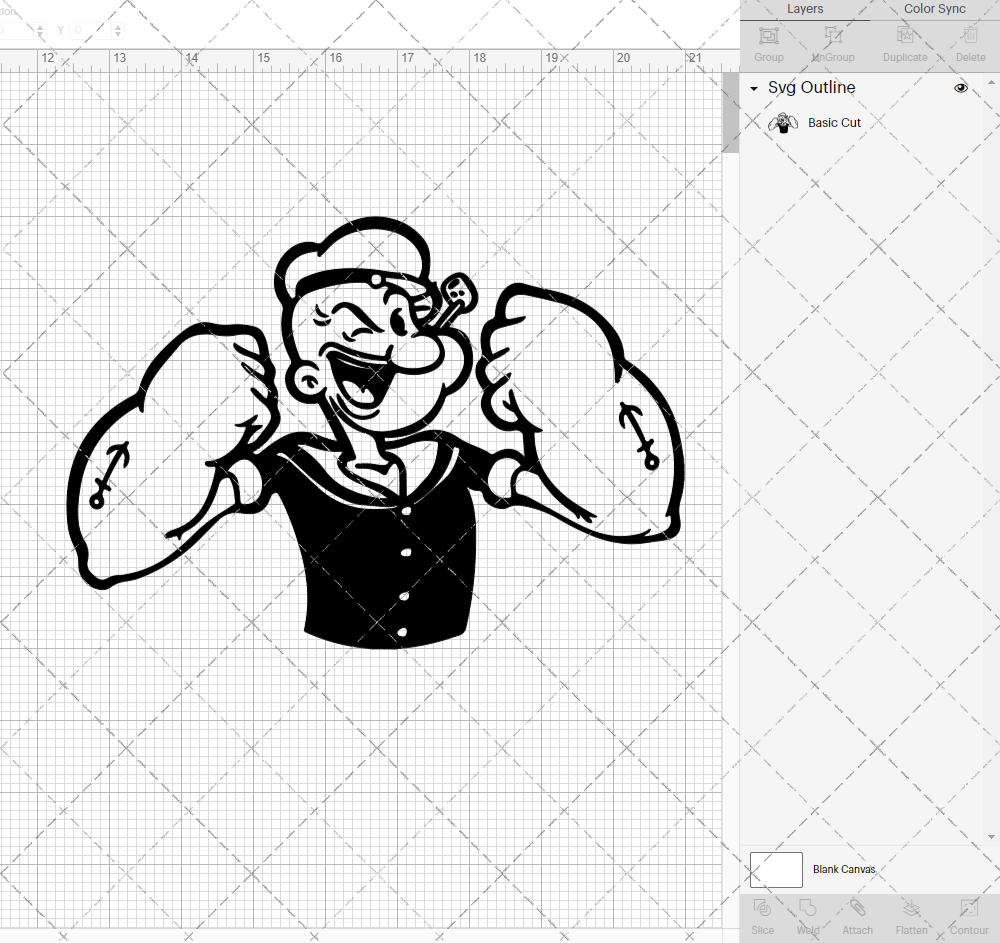Open the Blank Canvas color swatch
Viewport: 1000px width, 943px height.
tap(776, 869)
